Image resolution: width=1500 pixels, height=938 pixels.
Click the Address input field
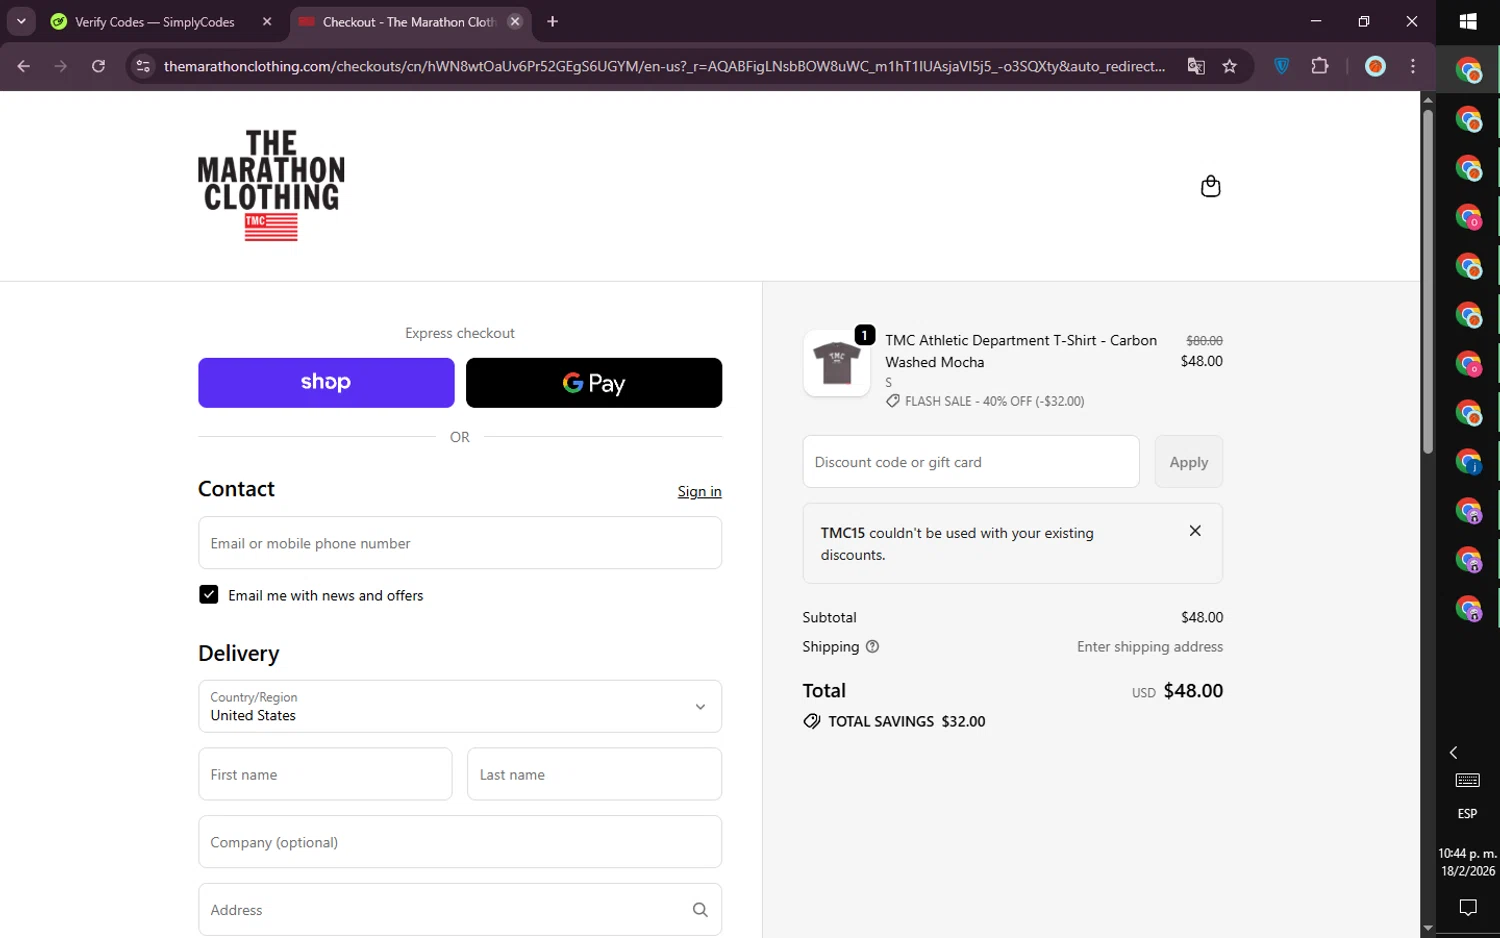pos(460,910)
